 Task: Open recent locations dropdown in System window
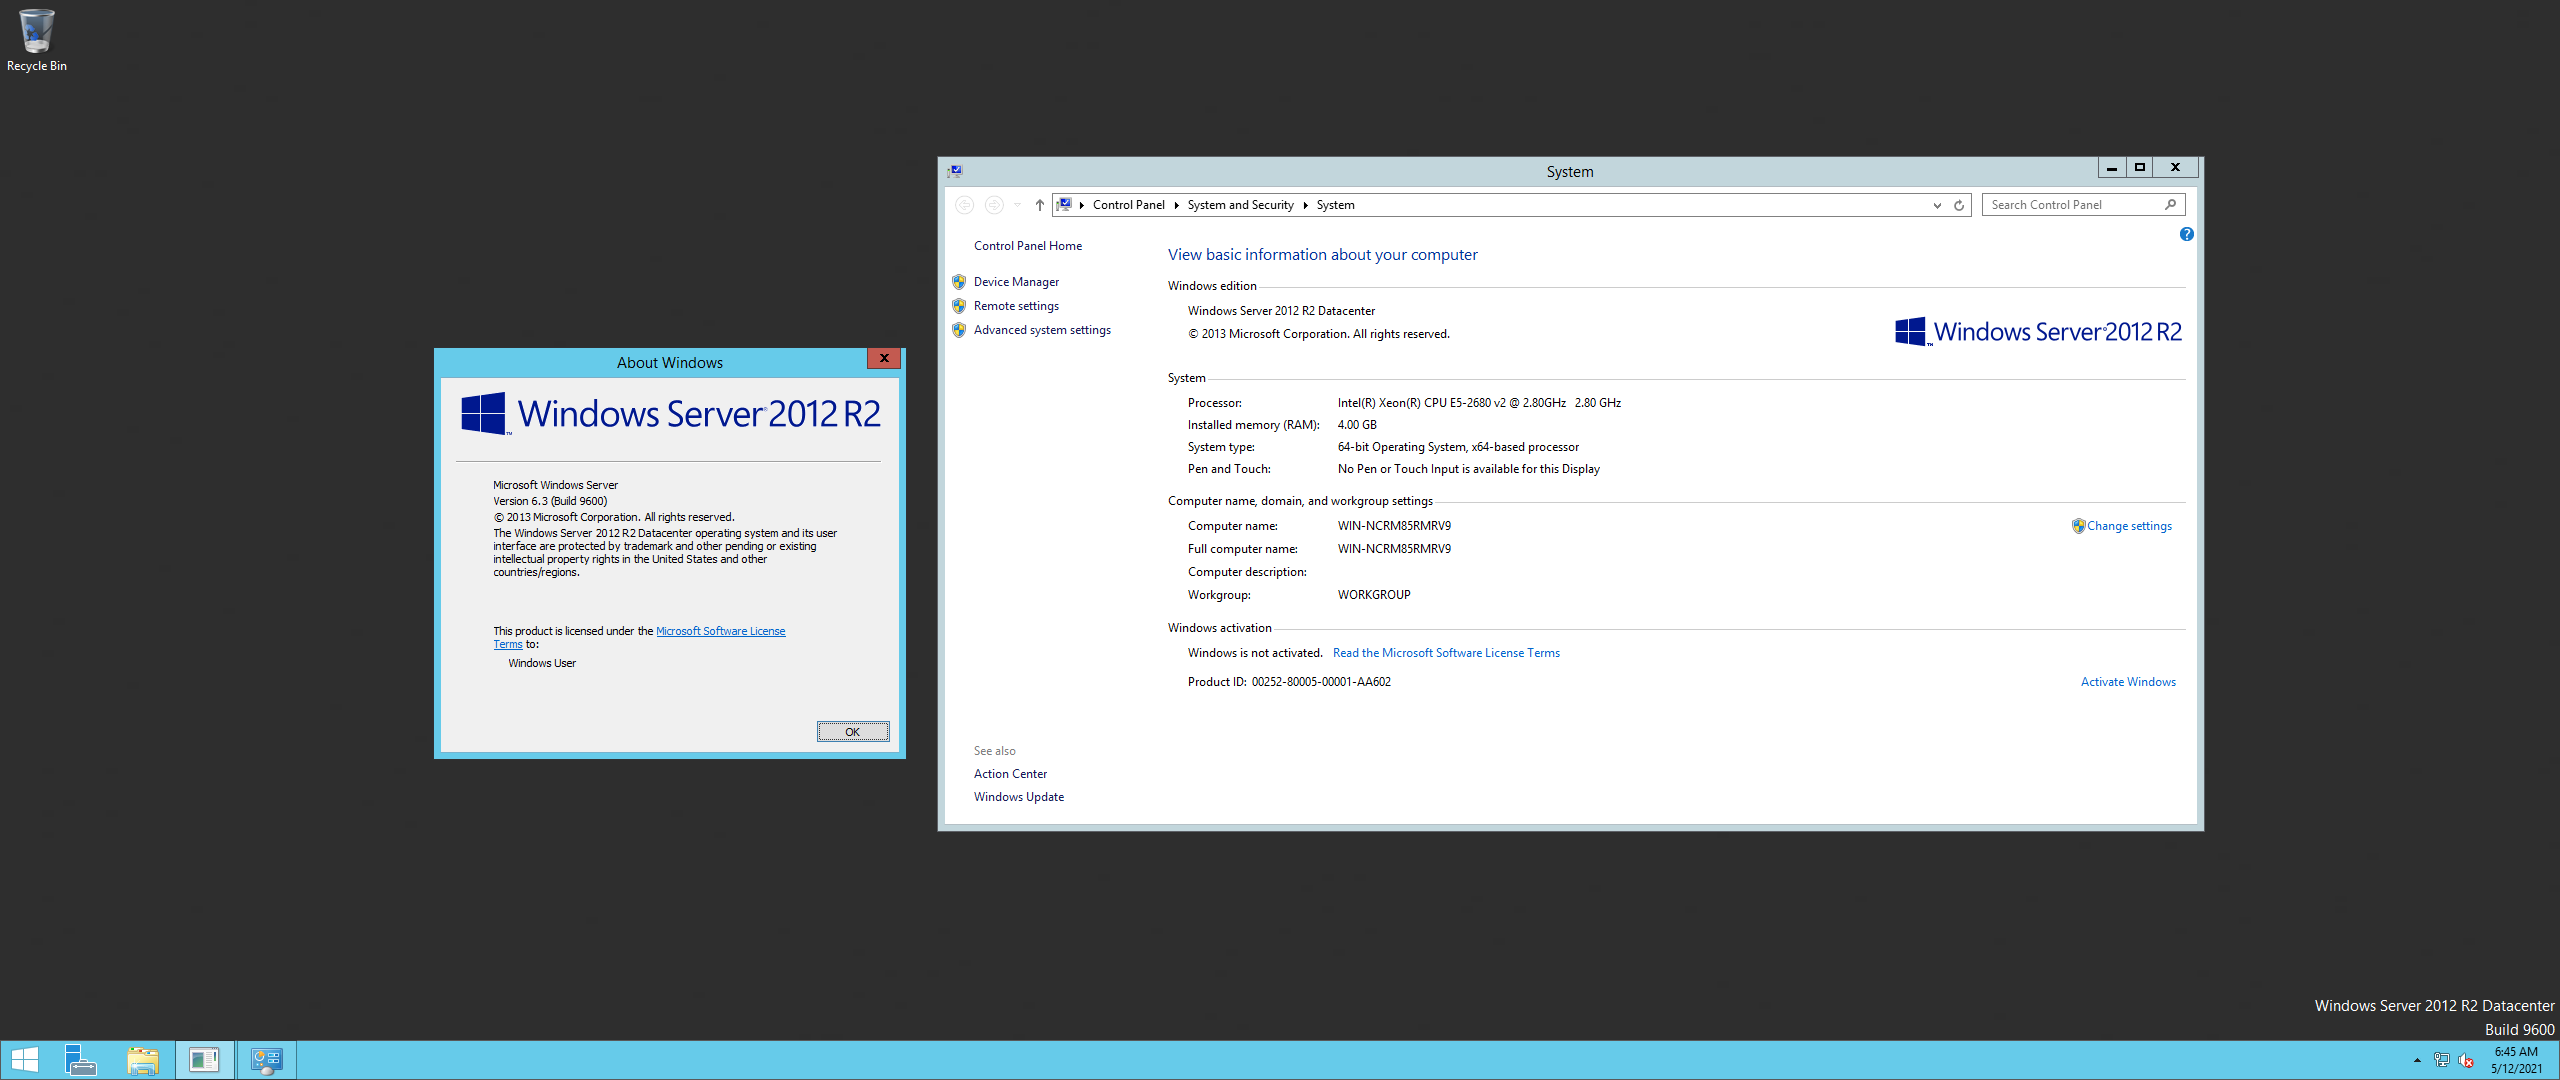pos(1017,205)
